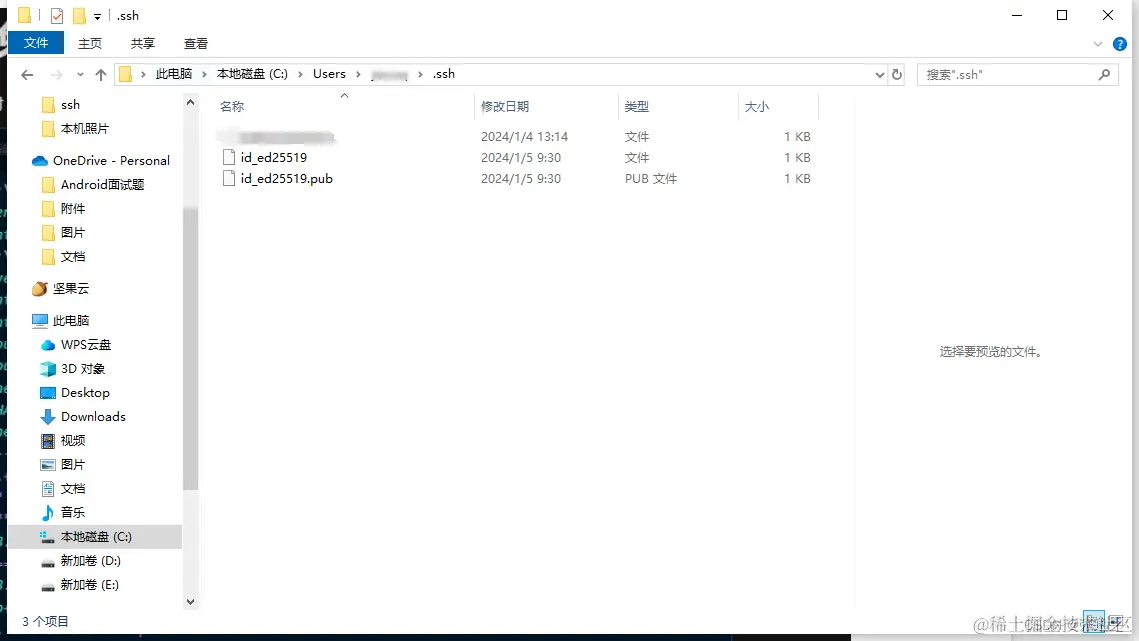1139x641 pixels.
Task: Open Desktop in the sidebar
Action: (85, 392)
